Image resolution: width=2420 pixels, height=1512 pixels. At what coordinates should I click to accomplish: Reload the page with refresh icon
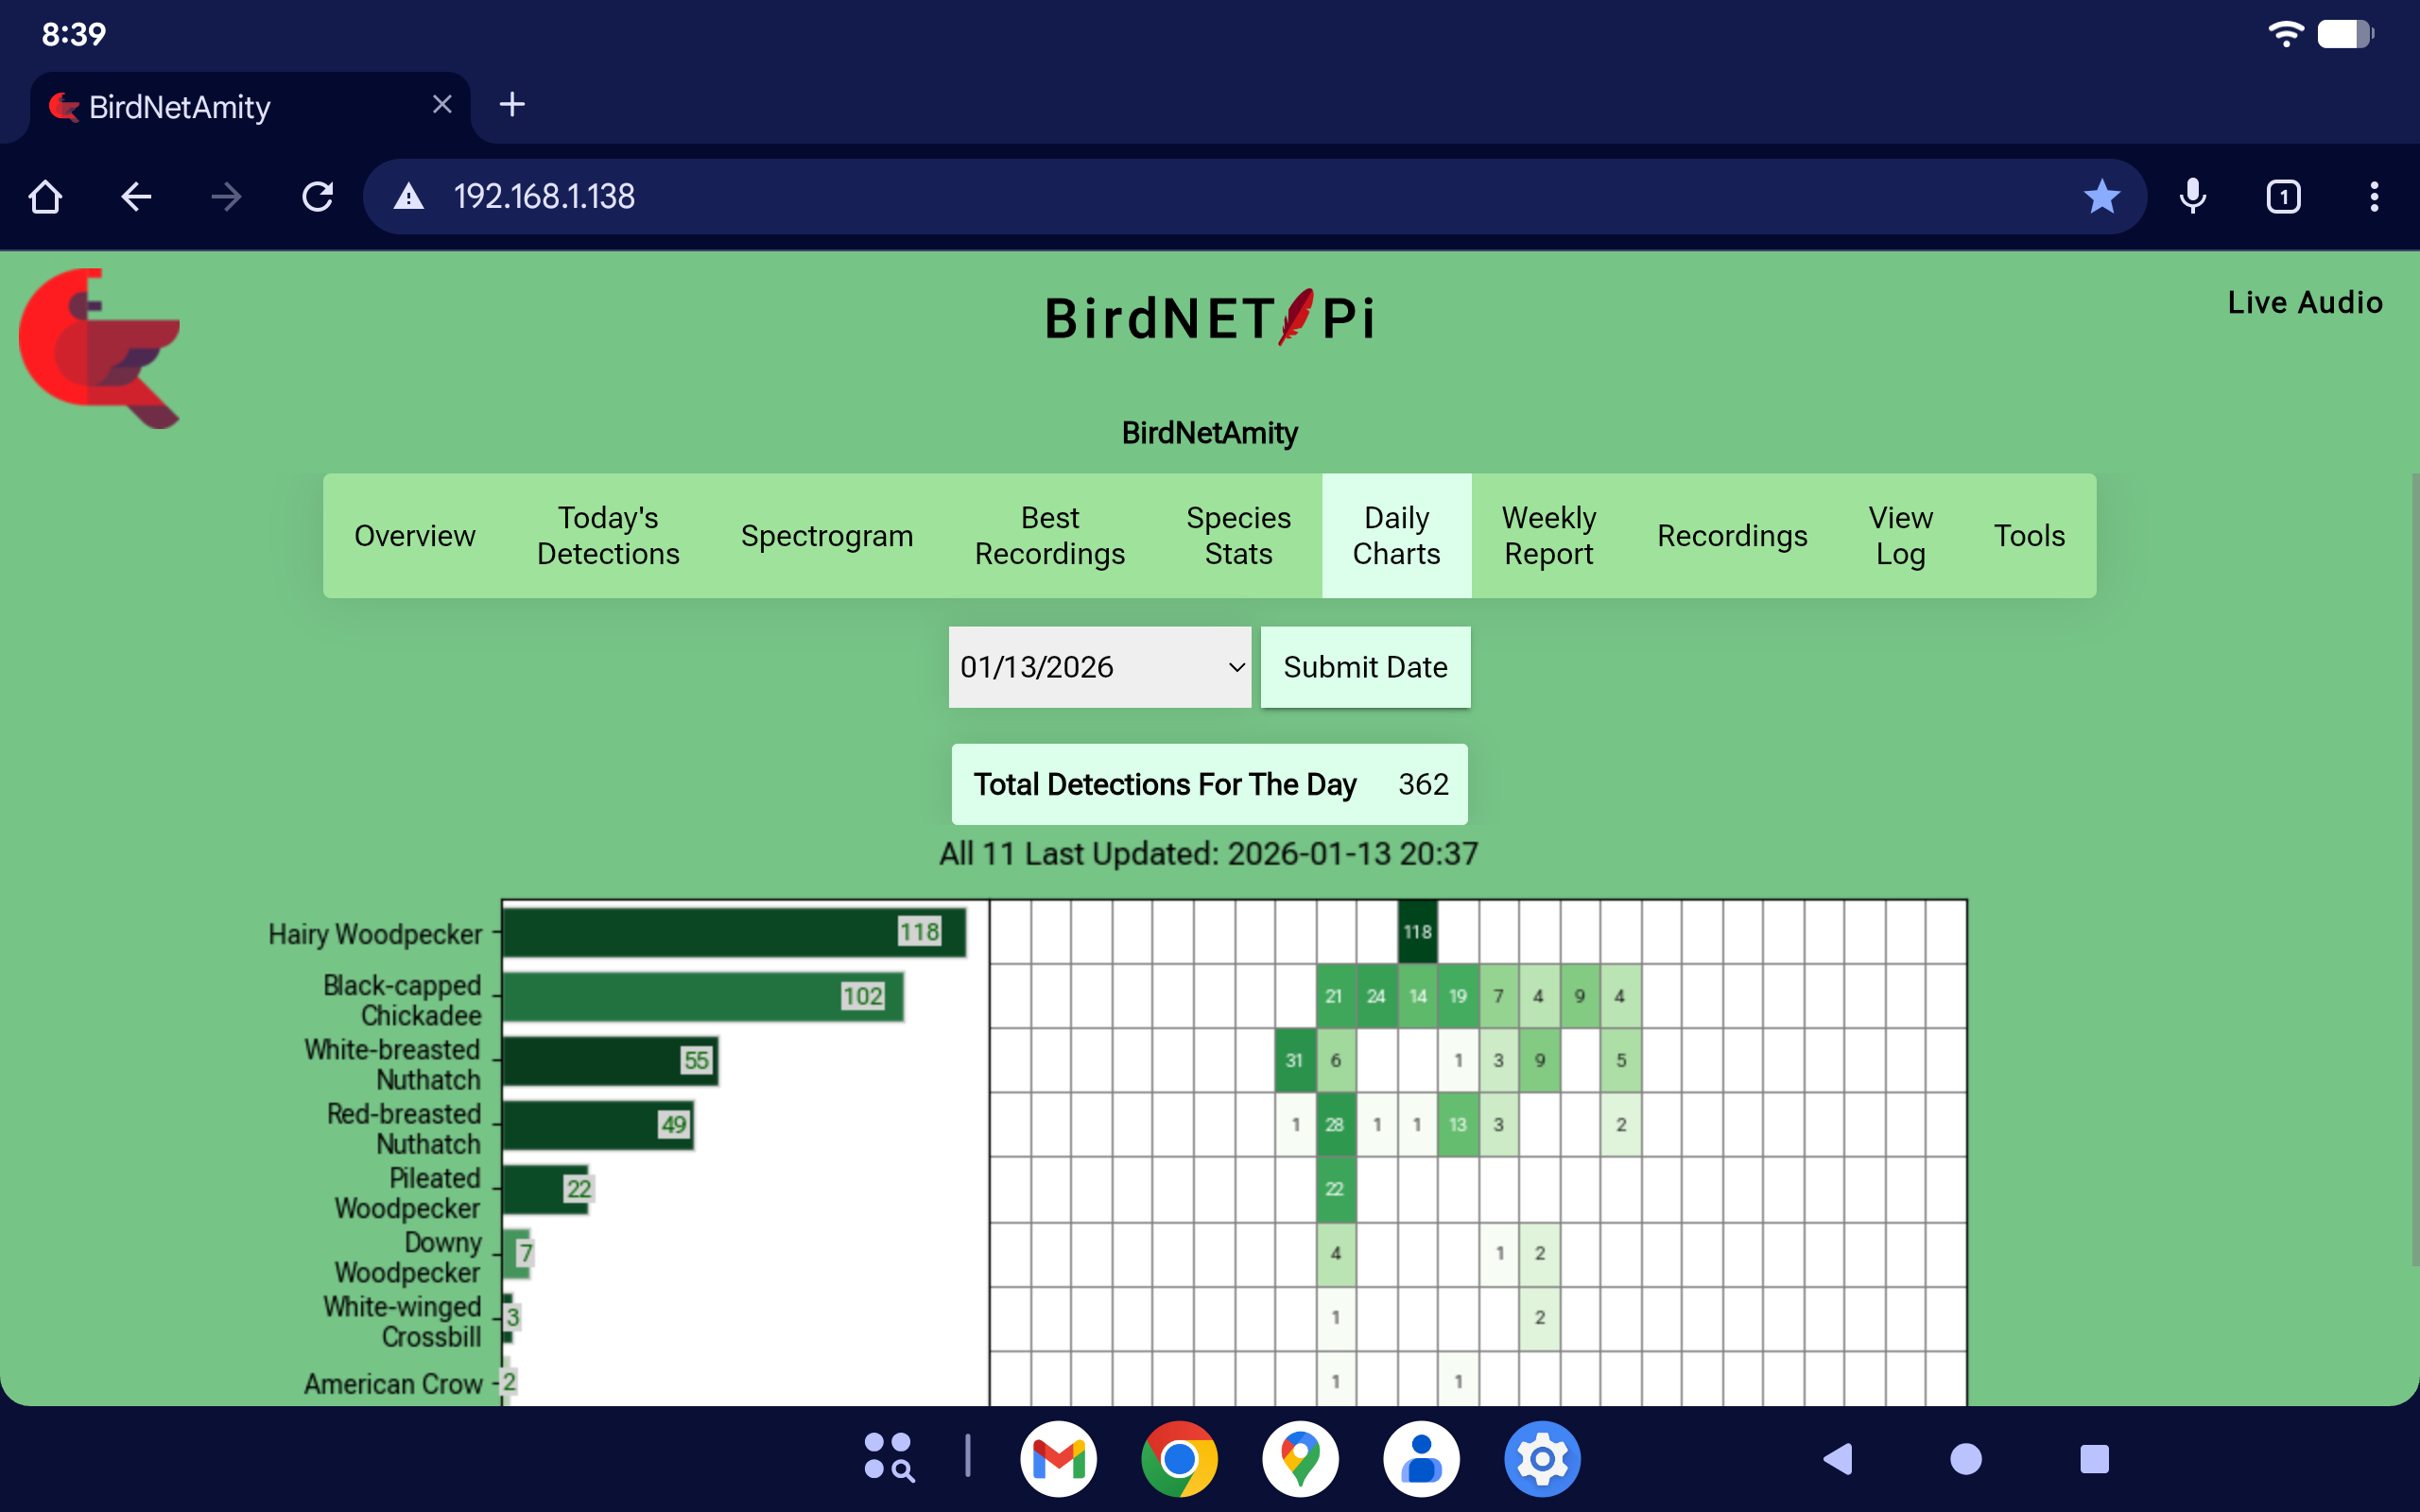[317, 196]
